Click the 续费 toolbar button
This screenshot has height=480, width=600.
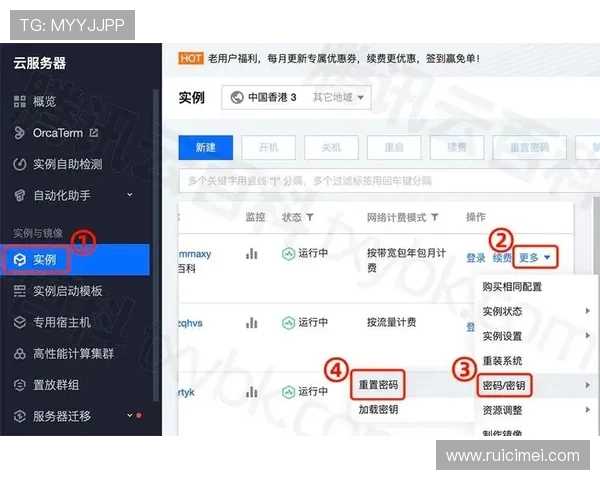(x=457, y=147)
